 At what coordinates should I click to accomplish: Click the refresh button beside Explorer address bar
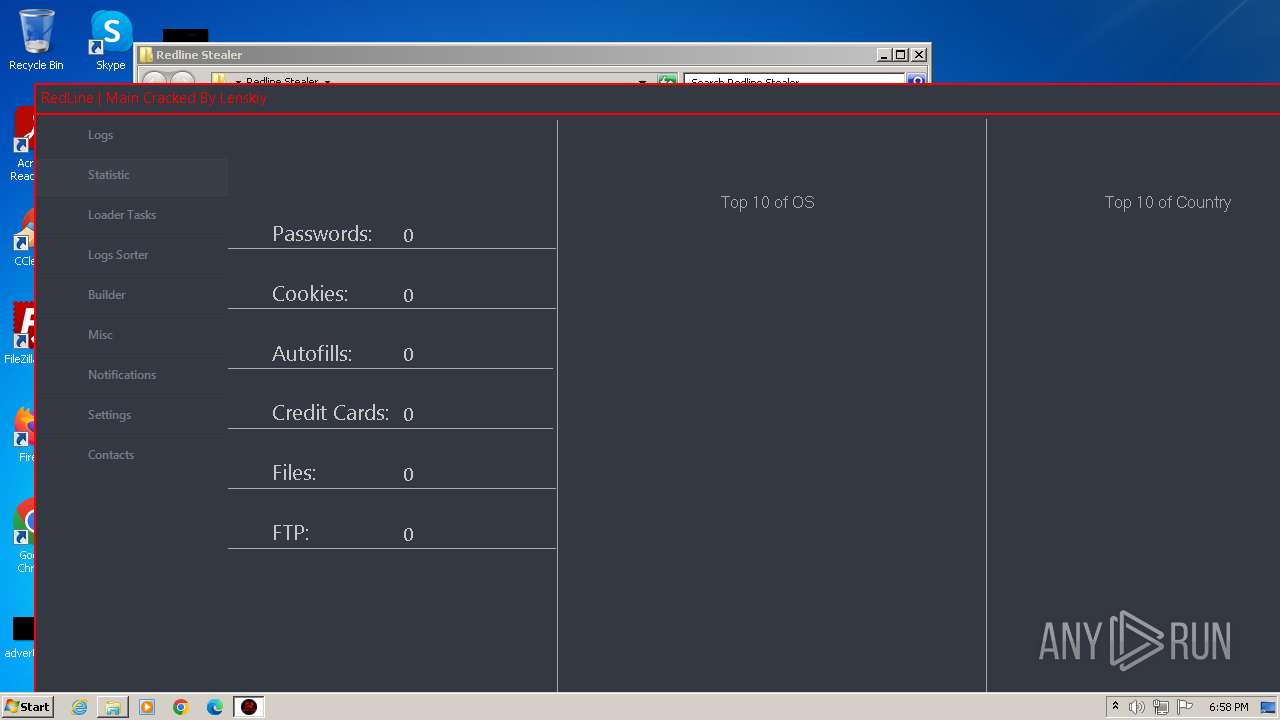(667, 79)
